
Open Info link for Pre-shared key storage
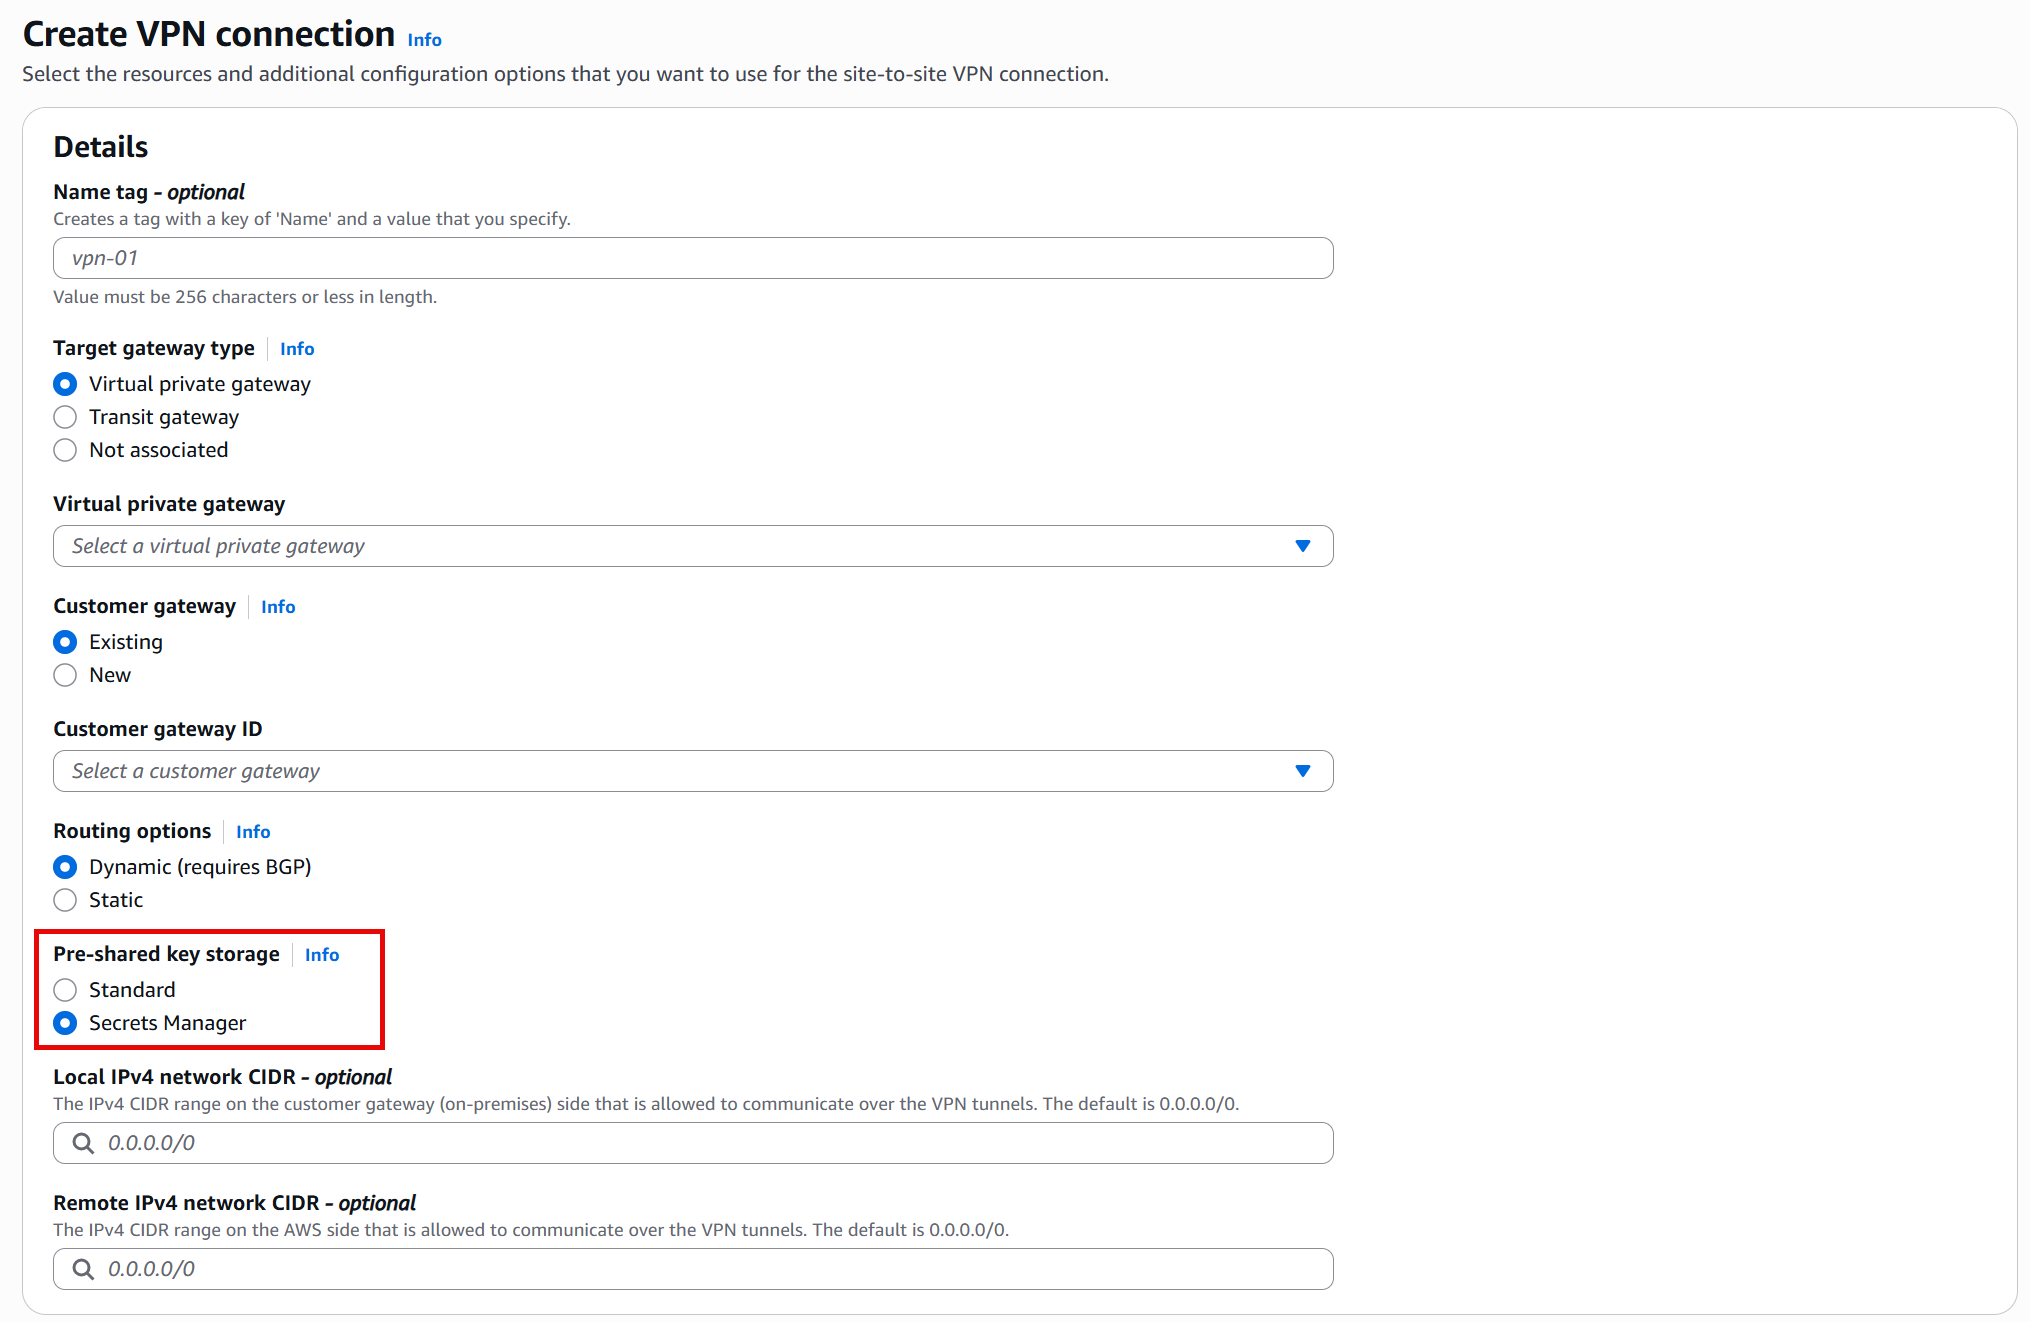point(322,955)
